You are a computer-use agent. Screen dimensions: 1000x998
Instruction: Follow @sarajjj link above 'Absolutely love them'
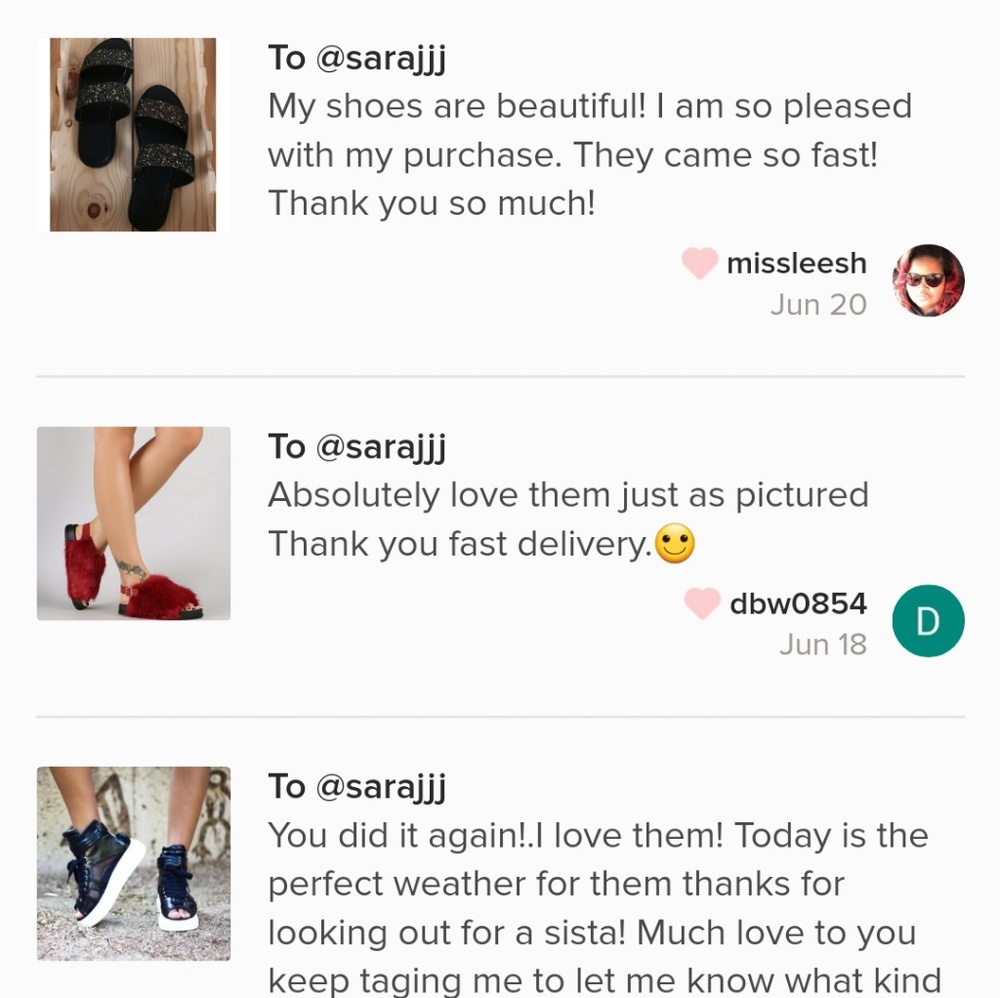click(x=380, y=446)
